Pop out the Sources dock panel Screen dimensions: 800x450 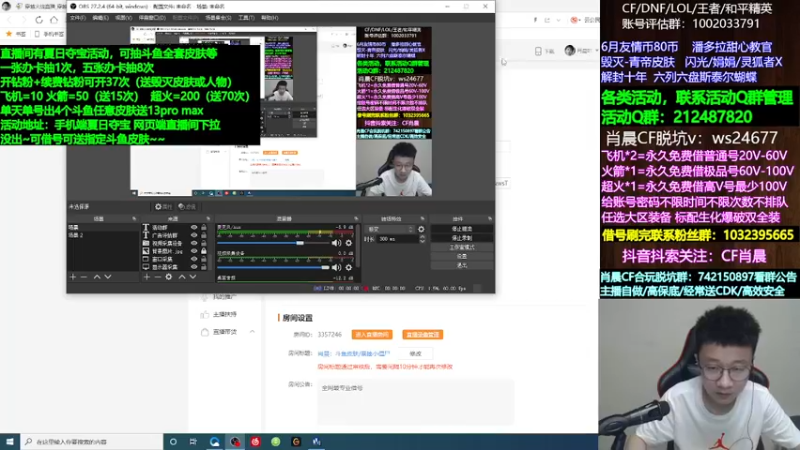point(208,218)
